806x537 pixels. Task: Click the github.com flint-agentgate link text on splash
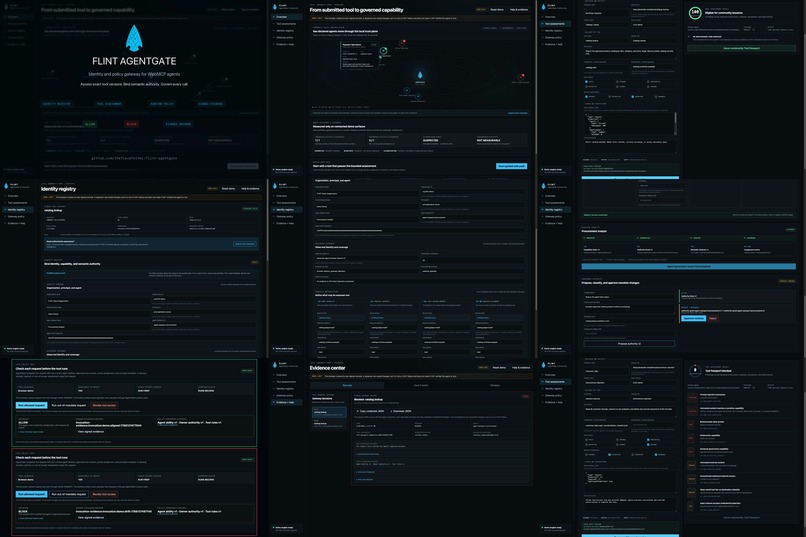pyautogui.click(x=134, y=158)
